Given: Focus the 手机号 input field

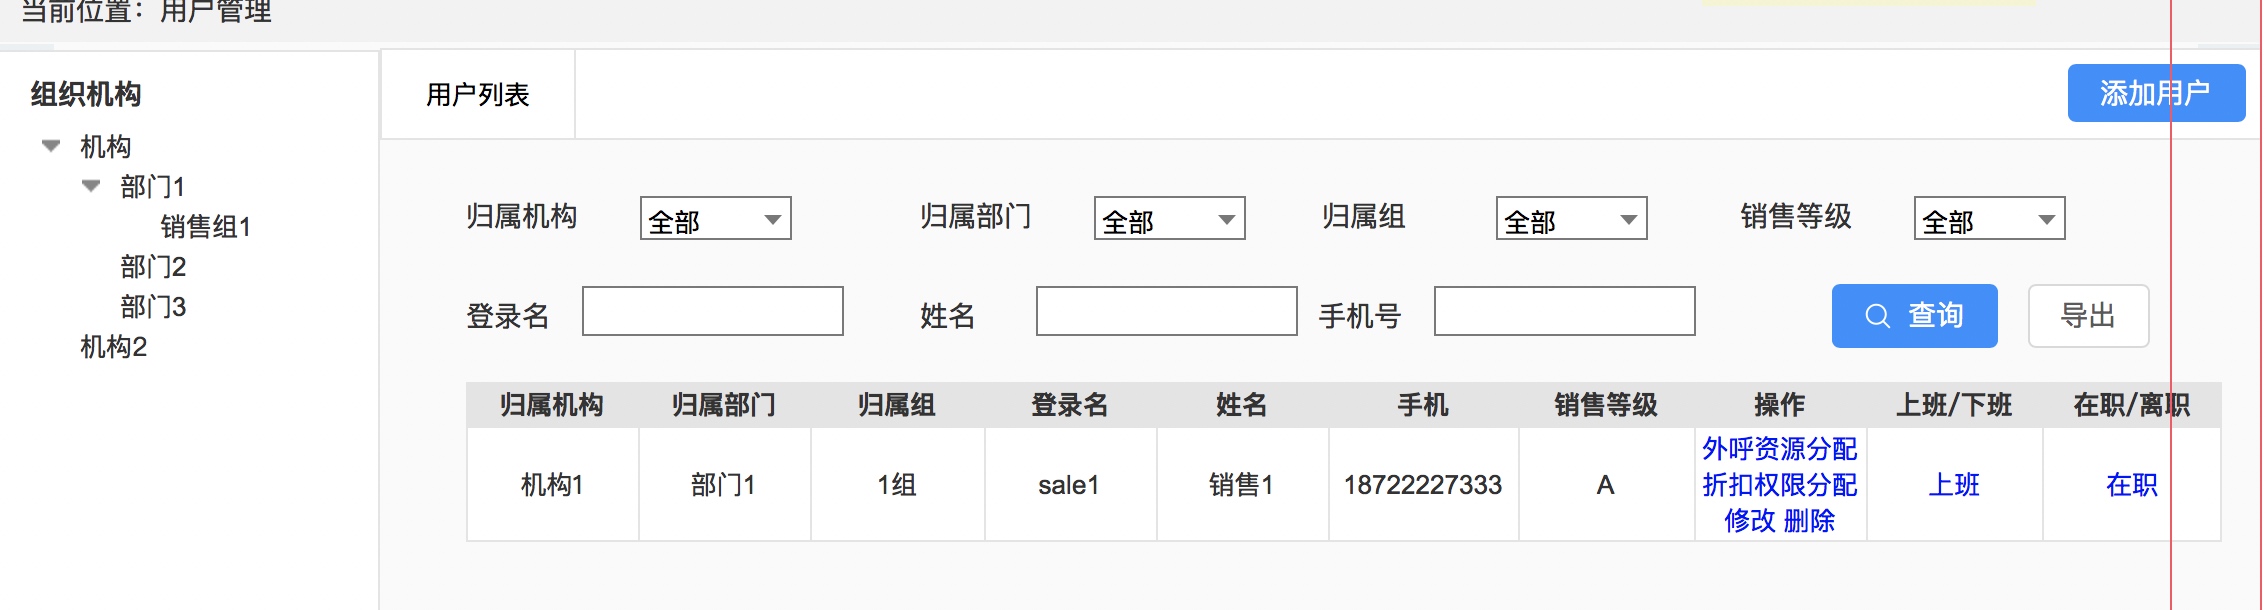Looking at the screenshot, I should pos(1565,311).
